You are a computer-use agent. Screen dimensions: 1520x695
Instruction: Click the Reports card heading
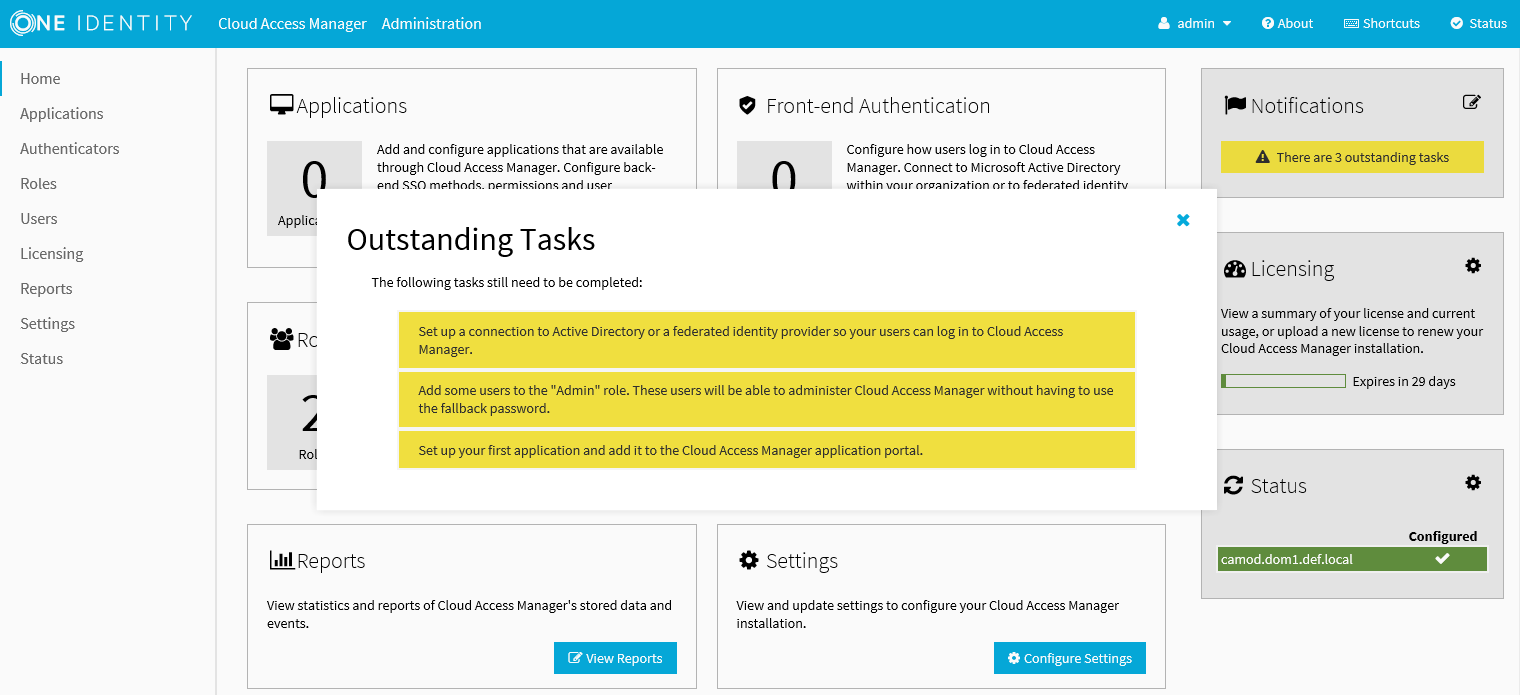(x=331, y=561)
